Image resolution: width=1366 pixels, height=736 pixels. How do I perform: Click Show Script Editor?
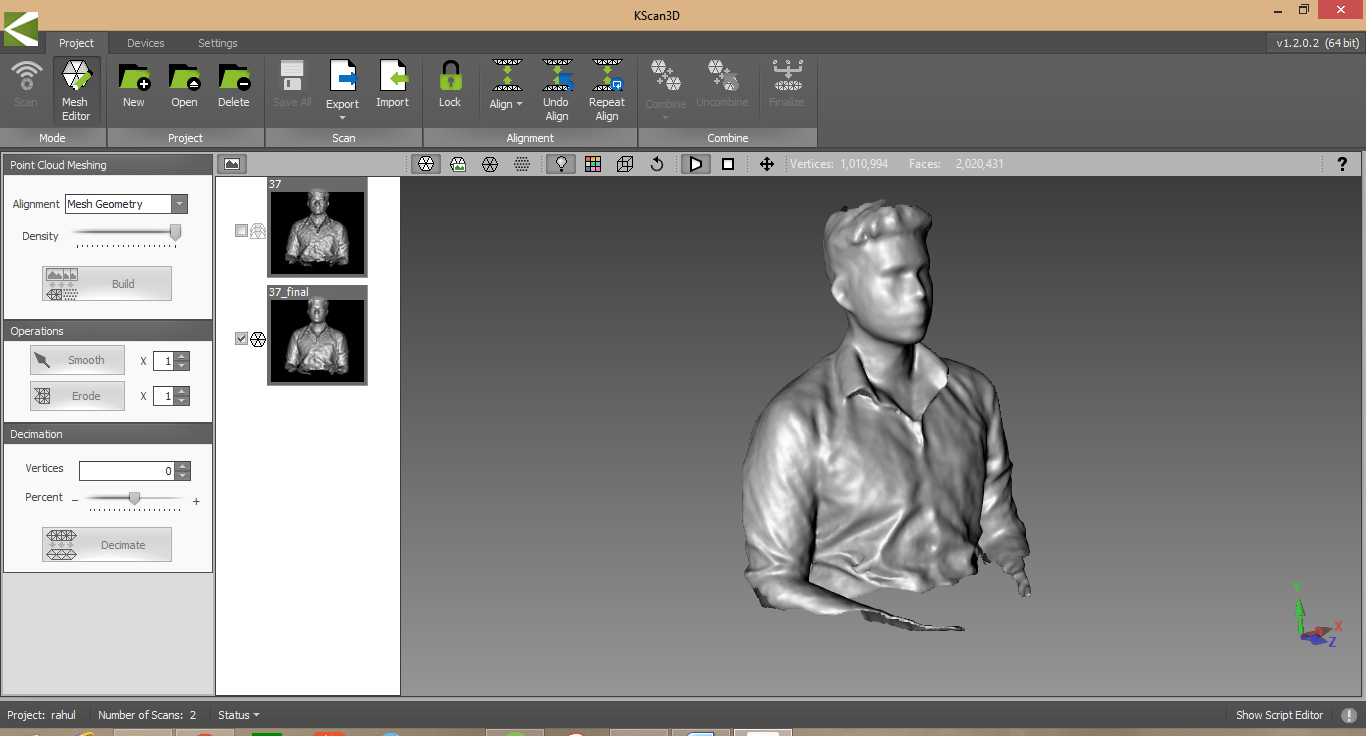pyautogui.click(x=1279, y=715)
